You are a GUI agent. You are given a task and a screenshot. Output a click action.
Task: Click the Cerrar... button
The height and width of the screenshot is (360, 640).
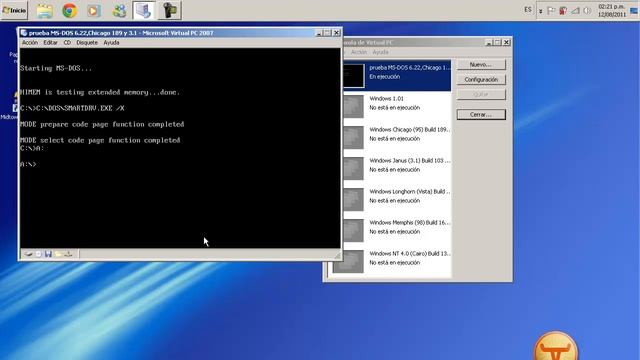click(481, 115)
